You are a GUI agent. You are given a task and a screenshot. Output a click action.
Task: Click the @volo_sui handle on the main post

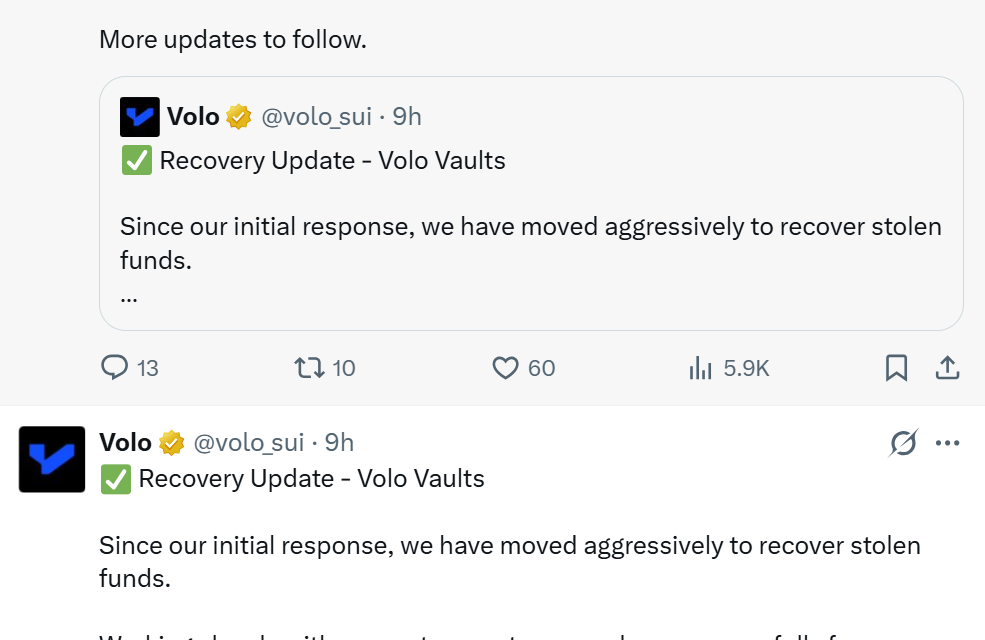250,442
